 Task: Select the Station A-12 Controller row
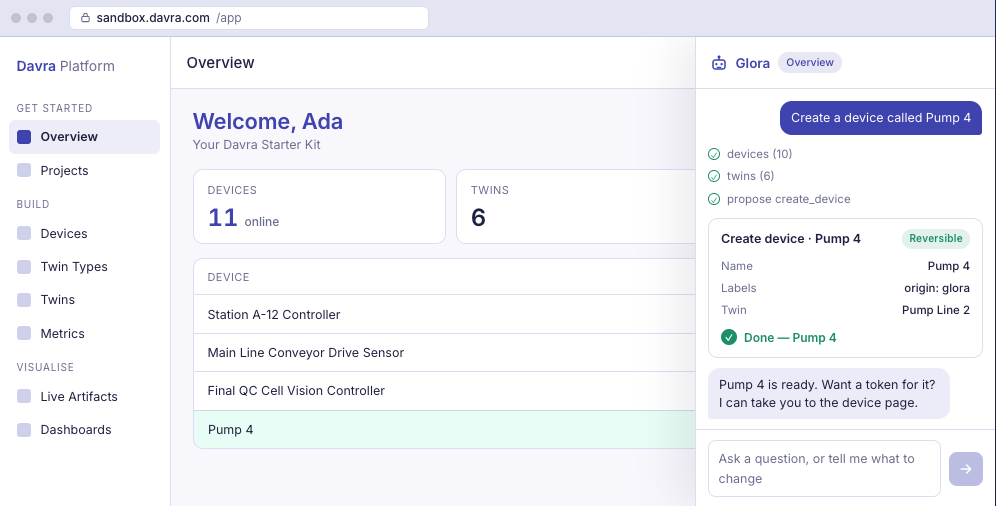click(x=445, y=314)
